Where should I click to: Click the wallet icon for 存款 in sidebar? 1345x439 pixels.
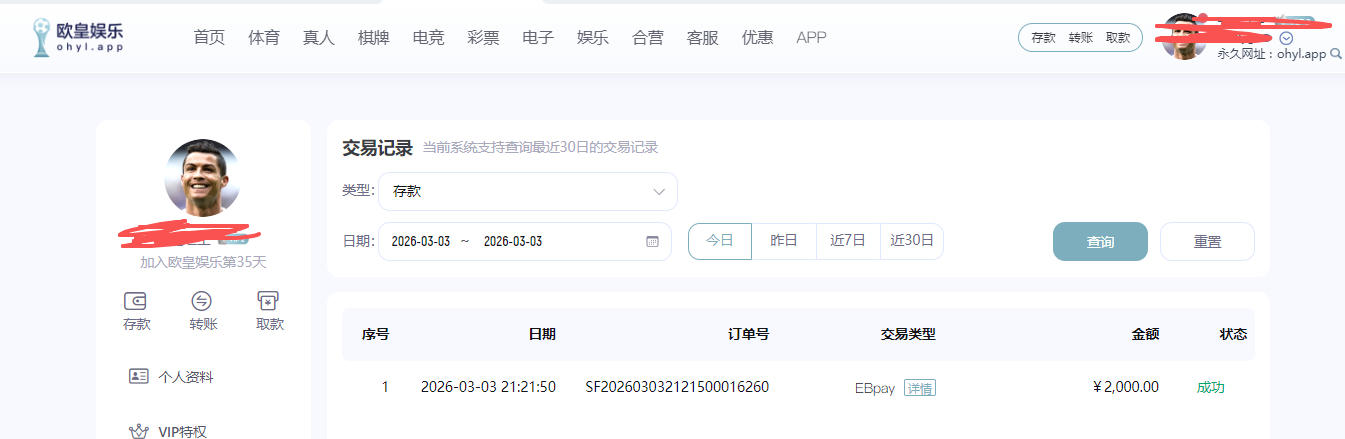click(x=136, y=301)
